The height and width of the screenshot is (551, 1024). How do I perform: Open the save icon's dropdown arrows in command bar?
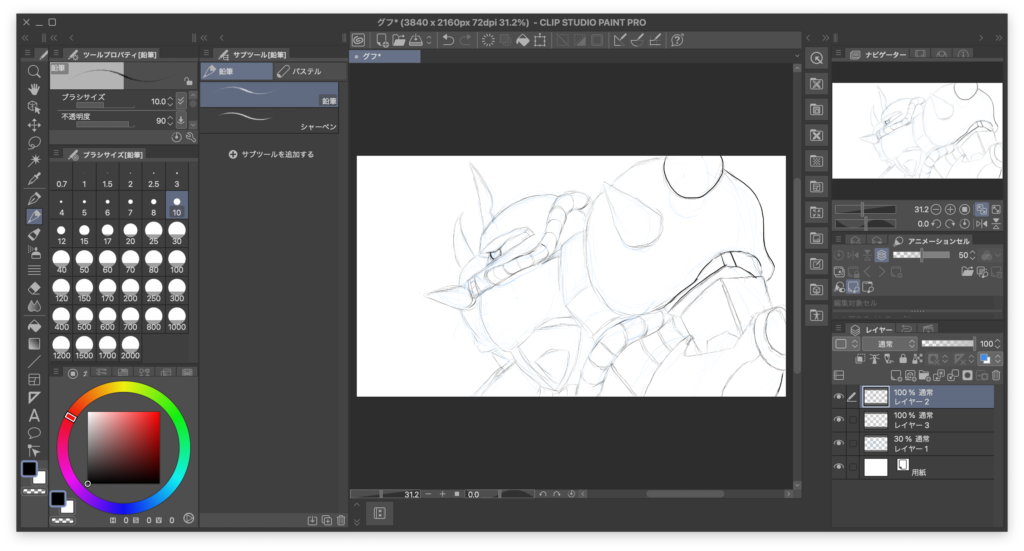(x=429, y=40)
